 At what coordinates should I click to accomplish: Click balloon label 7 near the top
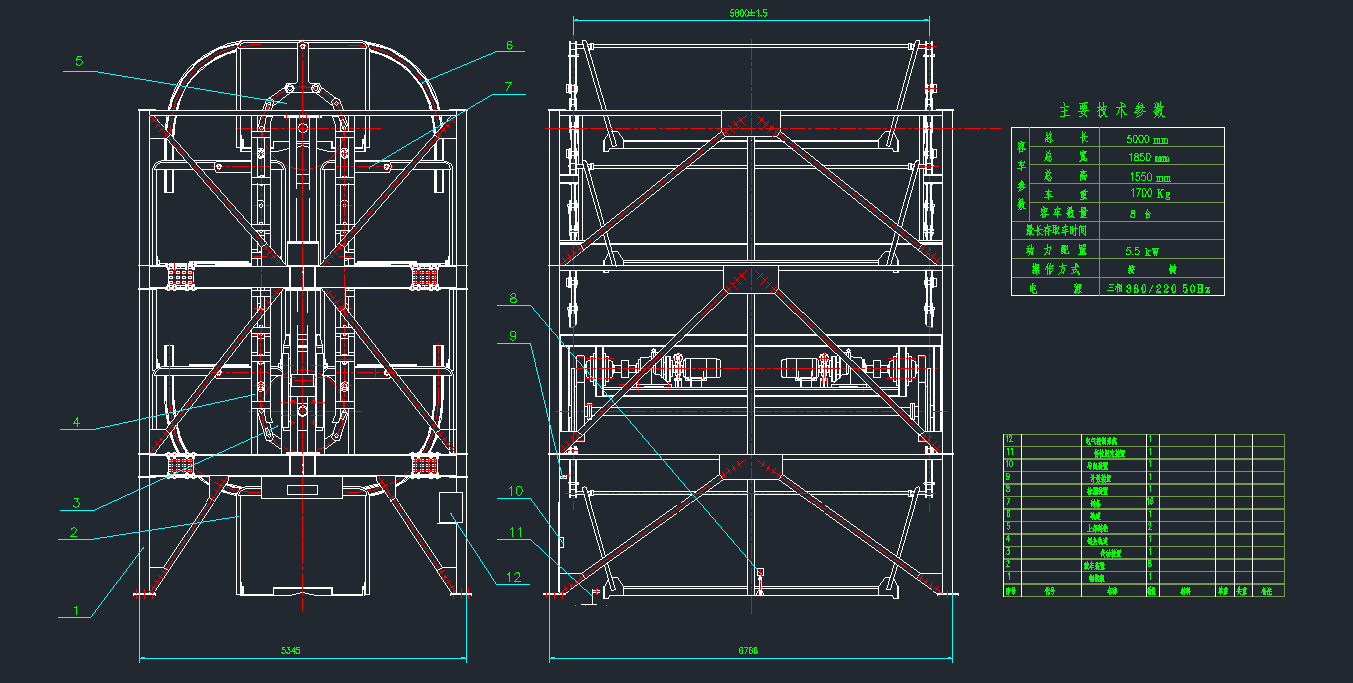click(508, 87)
